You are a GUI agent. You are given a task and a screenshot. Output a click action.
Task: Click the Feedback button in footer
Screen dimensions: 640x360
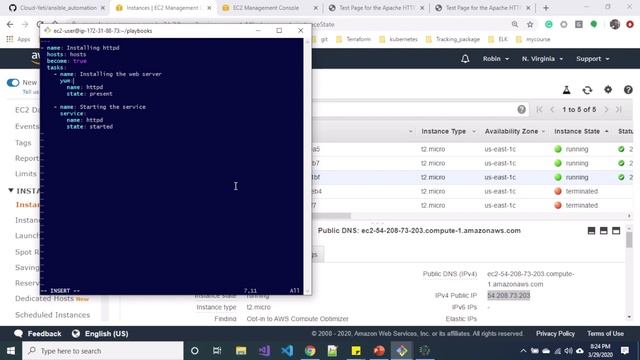coord(38,333)
